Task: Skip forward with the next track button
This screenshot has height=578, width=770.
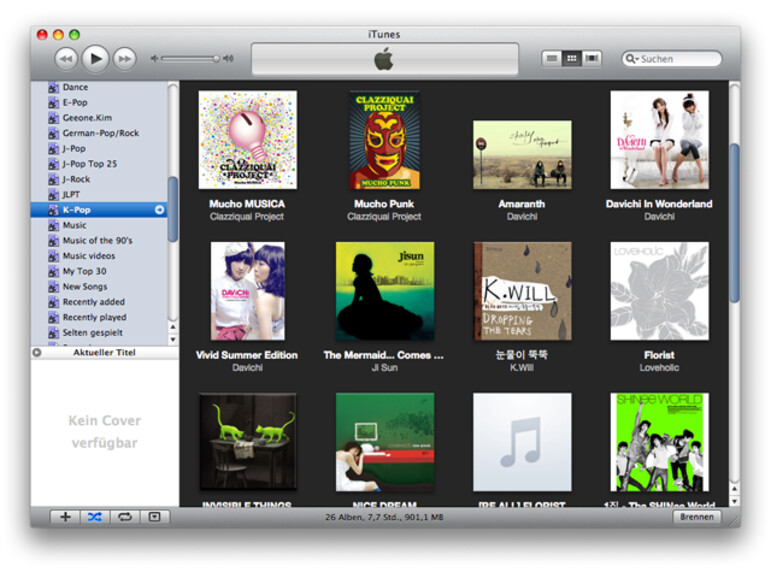Action: click(125, 59)
